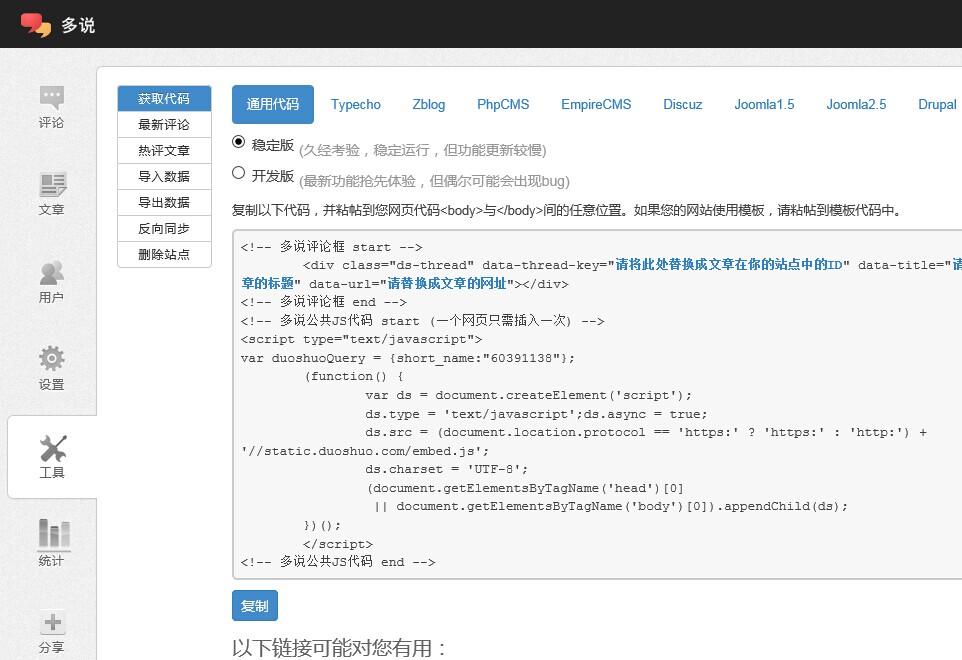Image resolution: width=962 pixels, height=660 pixels.
Task: Click the 多说公共JS代码 end comment line
Action: (x=337, y=562)
